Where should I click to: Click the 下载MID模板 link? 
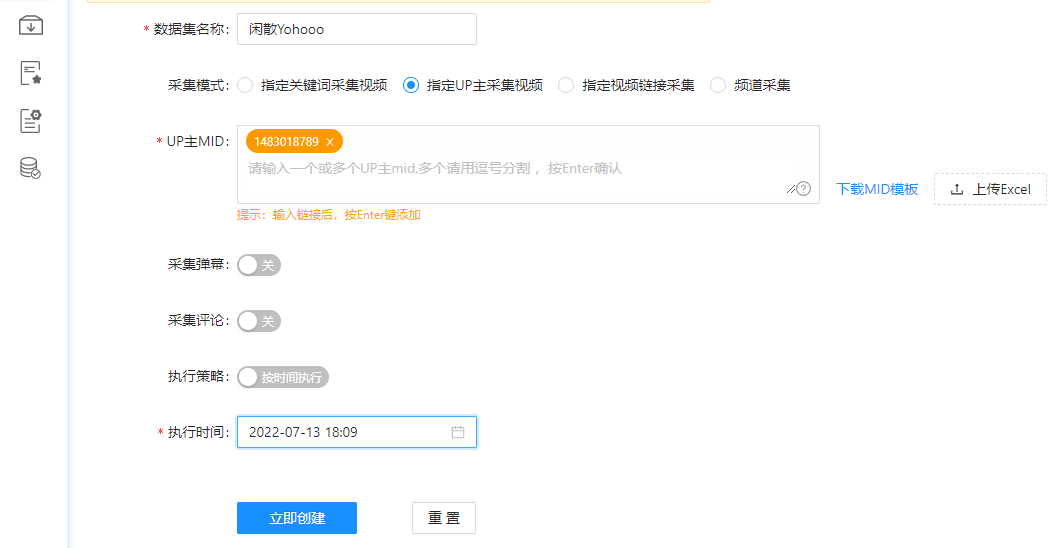click(877, 189)
